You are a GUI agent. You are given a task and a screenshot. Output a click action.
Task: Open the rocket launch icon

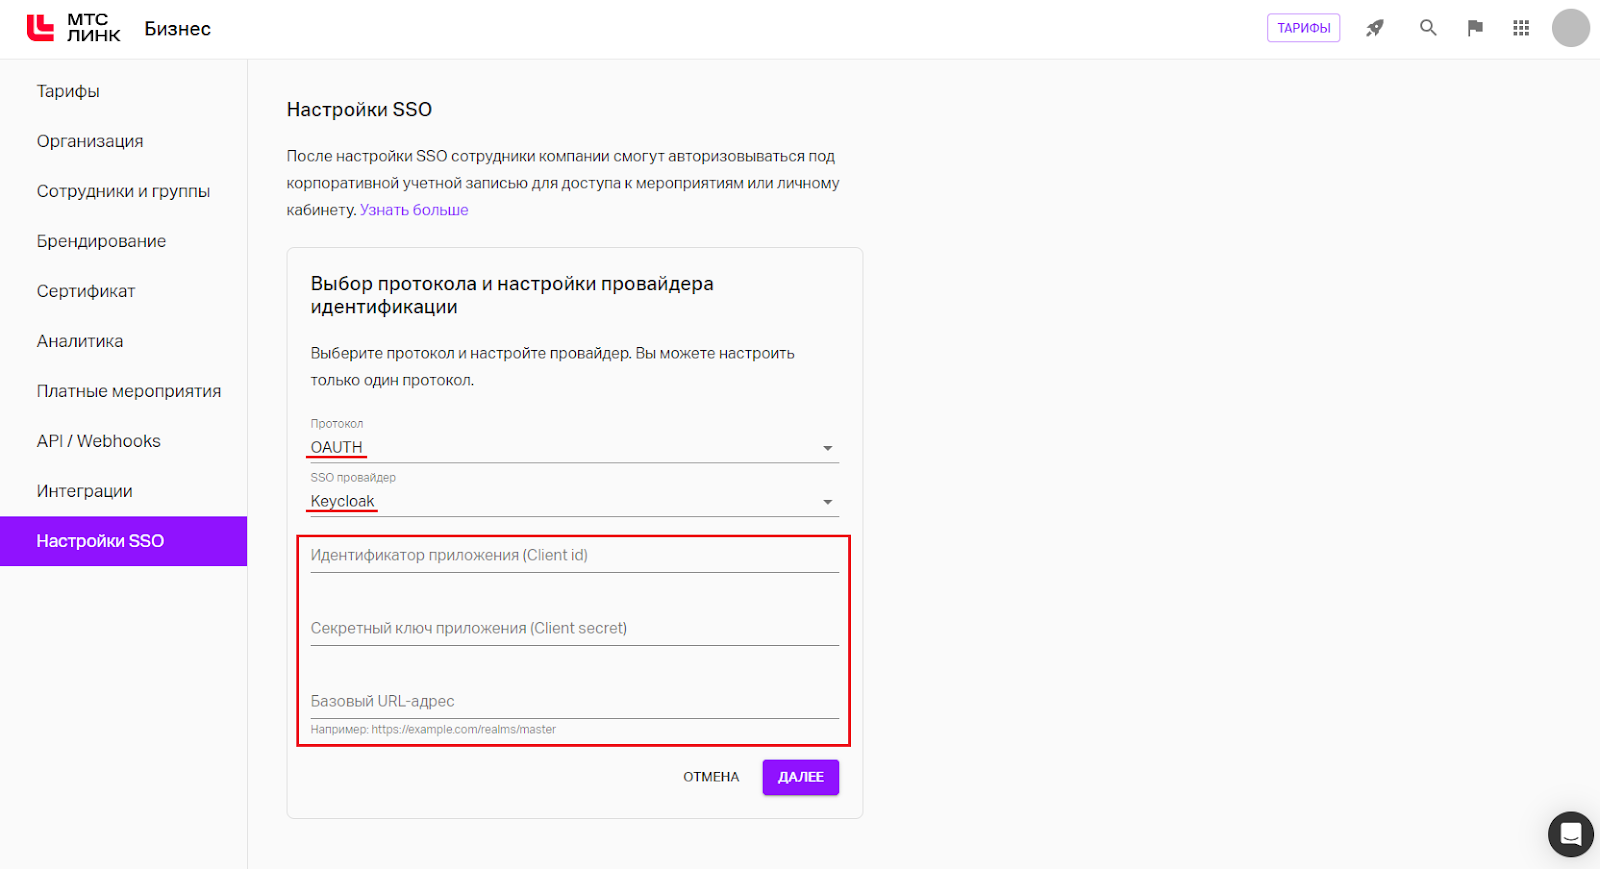1375,28
